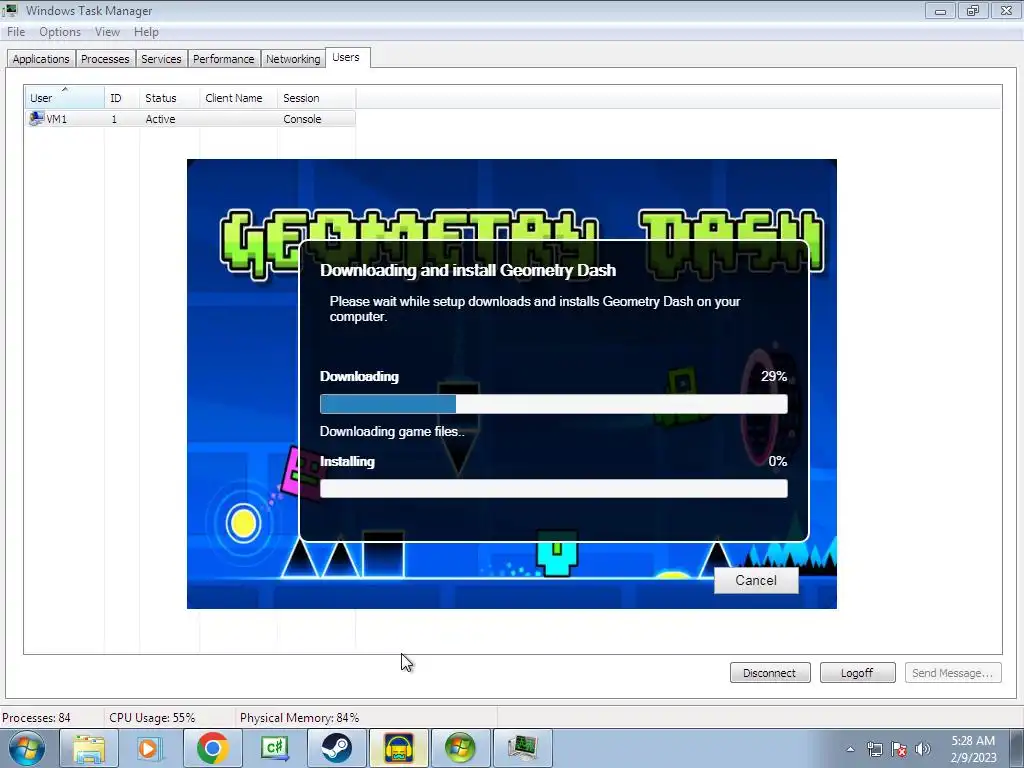Viewport: 1024px width, 768px height.
Task: Open the Options menu
Action: point(59,32)
